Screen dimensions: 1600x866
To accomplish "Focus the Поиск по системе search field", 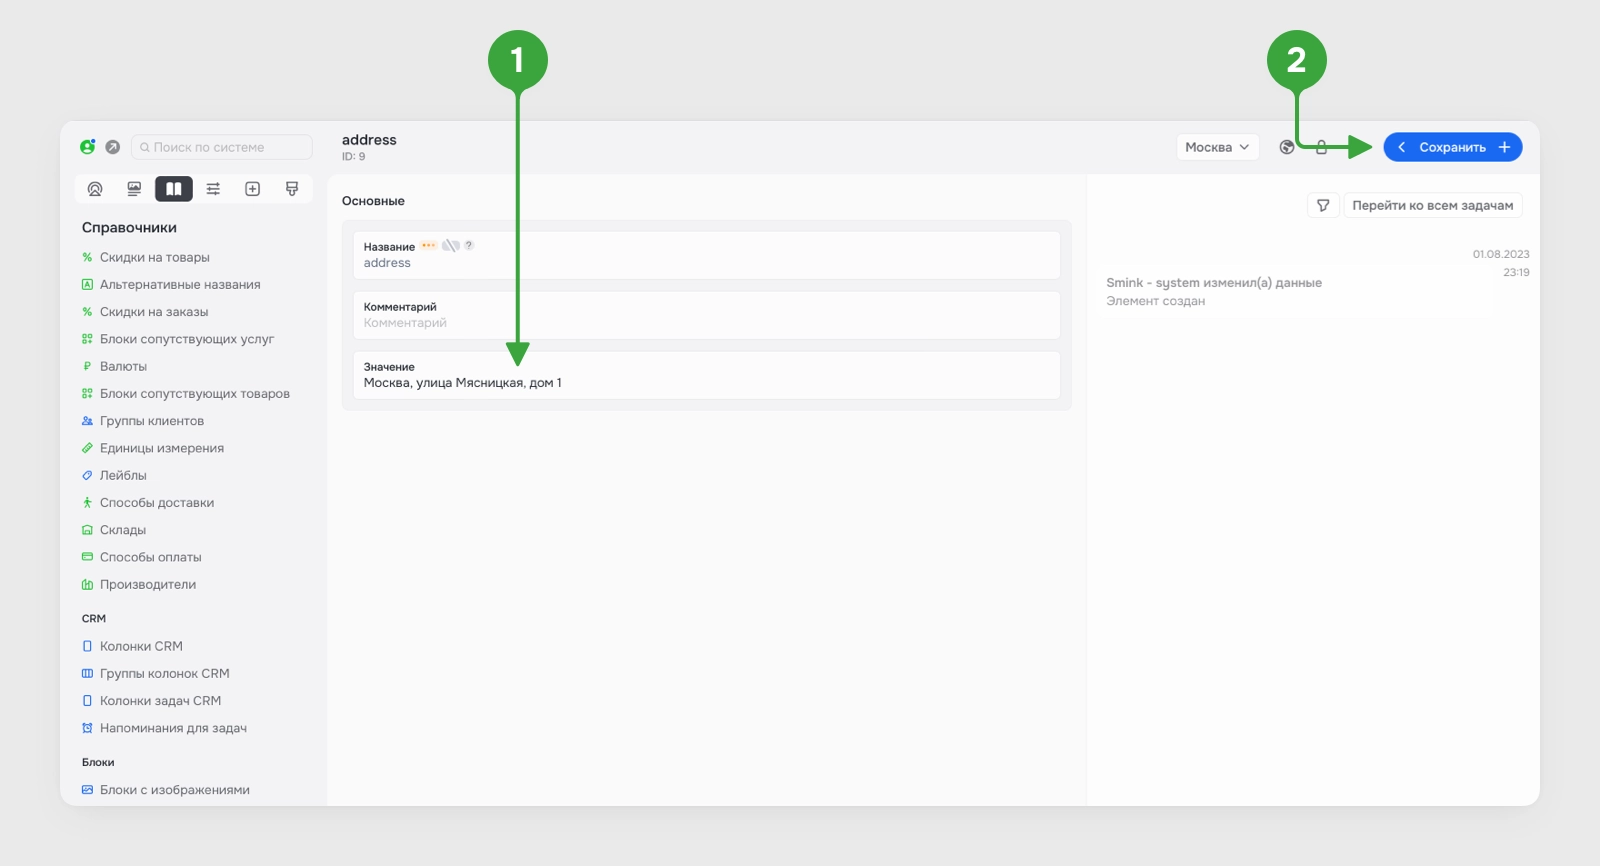I will [222, 147].
